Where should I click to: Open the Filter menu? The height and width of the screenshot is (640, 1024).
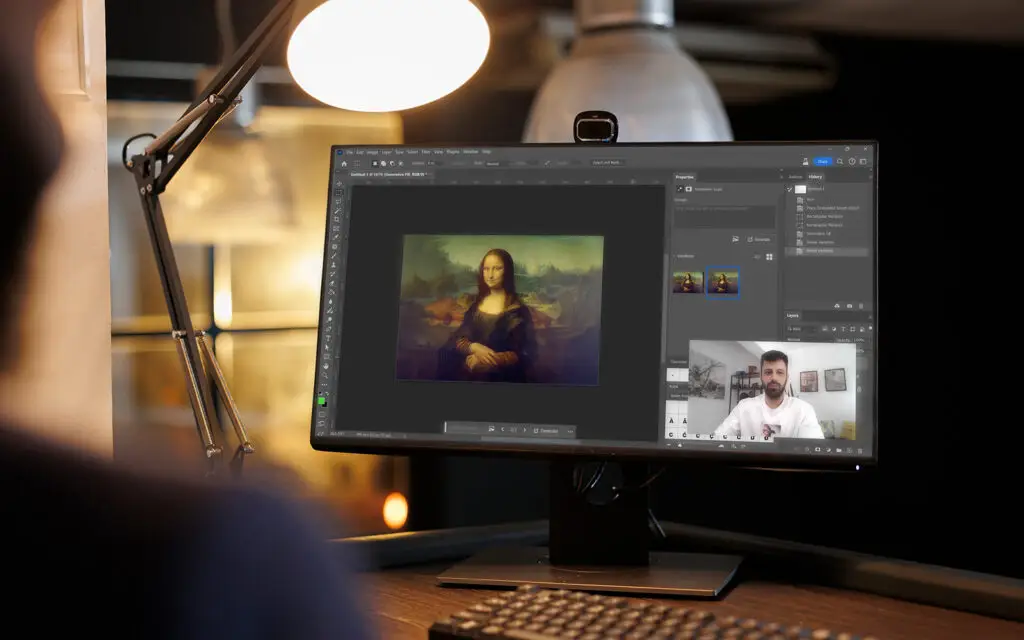[426, 152]
